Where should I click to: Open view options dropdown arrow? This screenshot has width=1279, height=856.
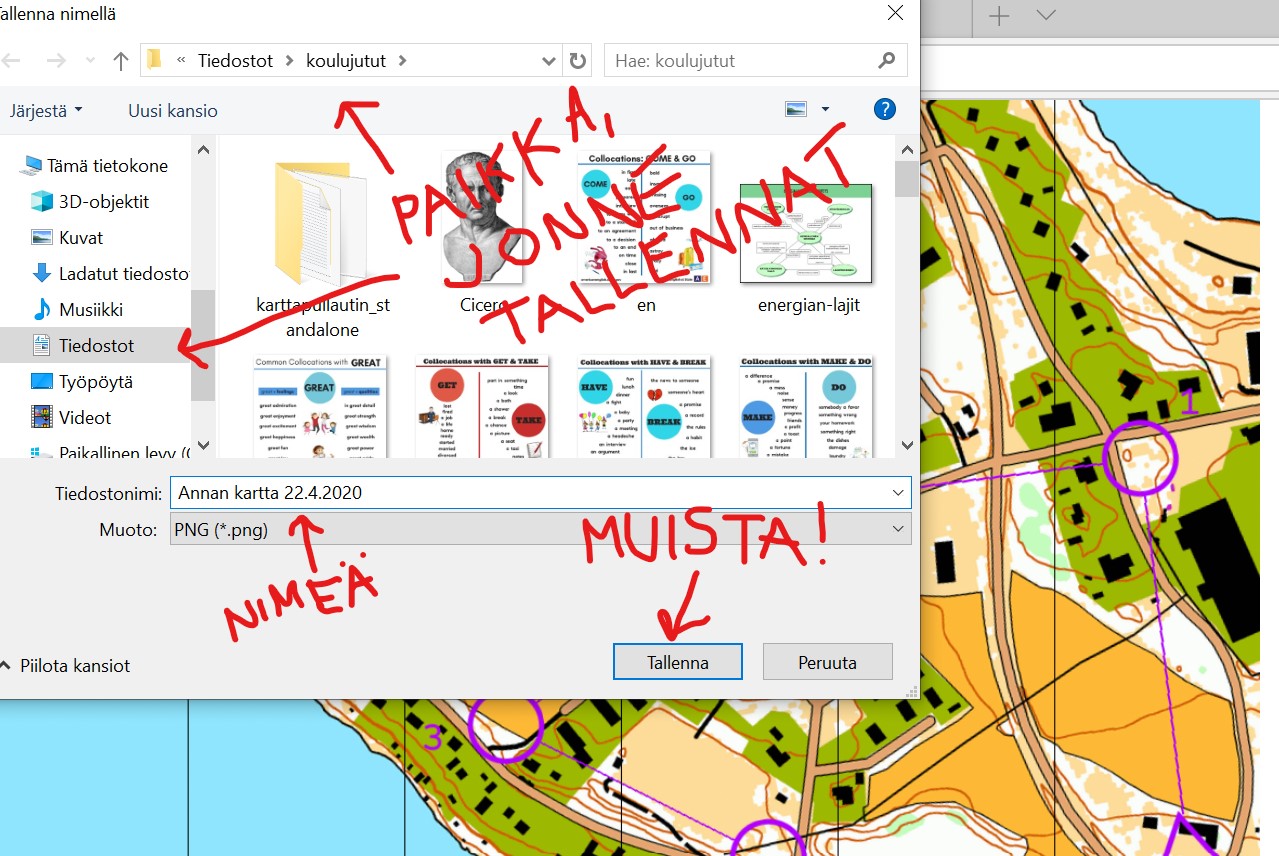tap(825, 110)
